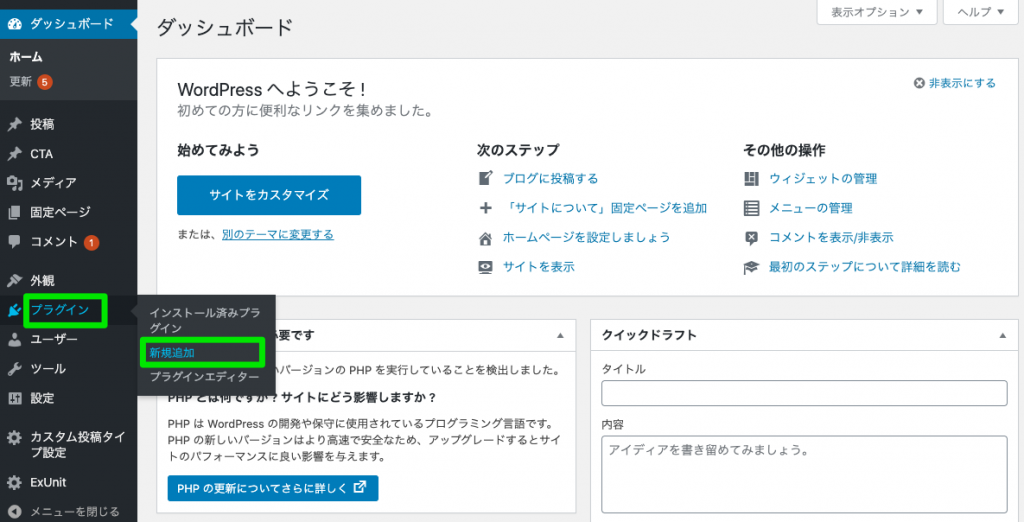Open the ヘルプ dropdown

[981, 12]
